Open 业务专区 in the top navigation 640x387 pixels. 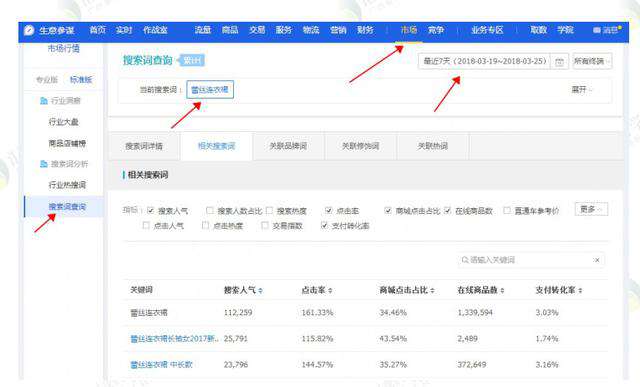coord(487,30)
